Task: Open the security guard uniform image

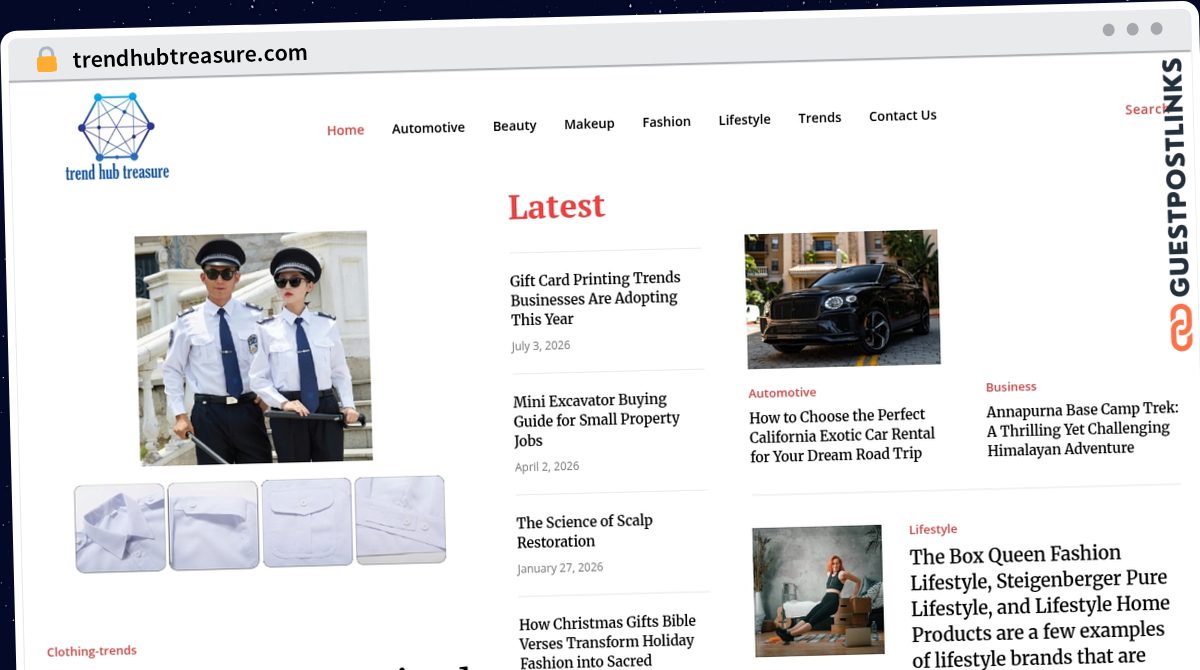Action: (x=253, y=348)
